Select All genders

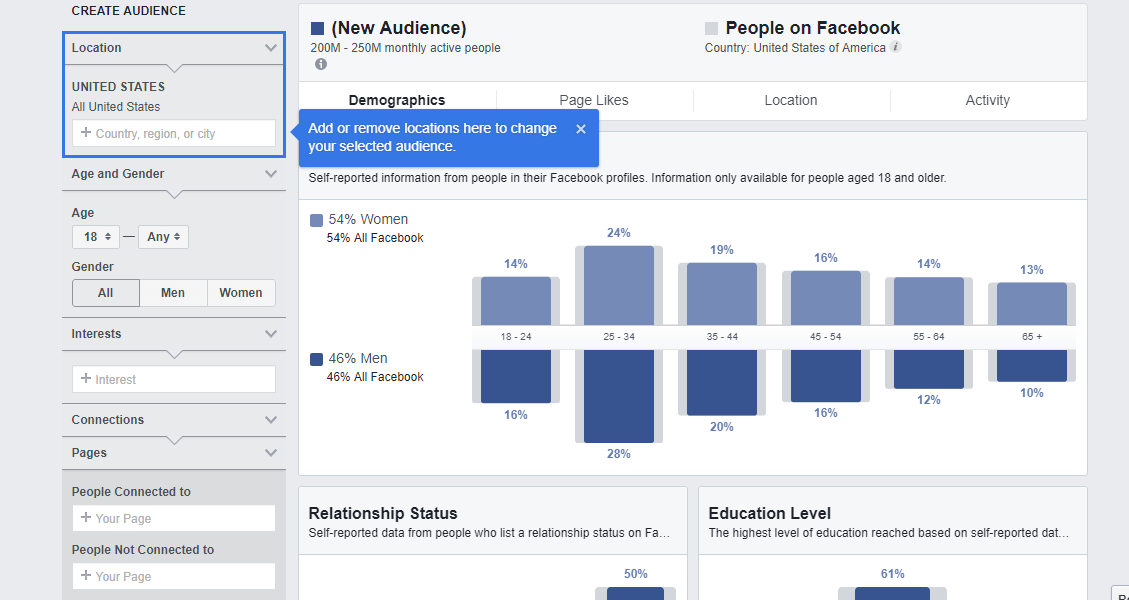[106, 293]
